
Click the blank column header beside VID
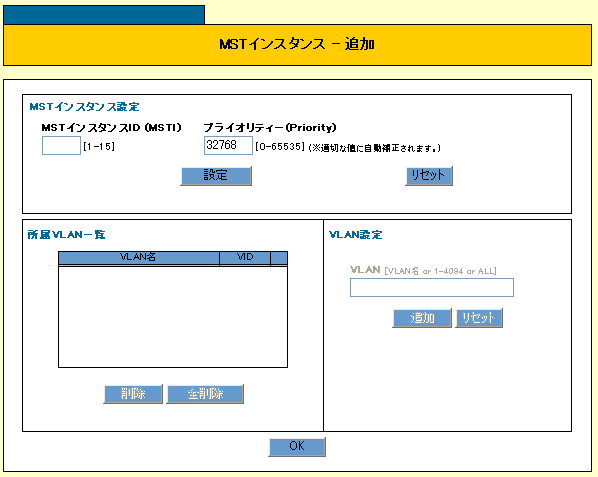pyautogui.click(x=279, y=257)
